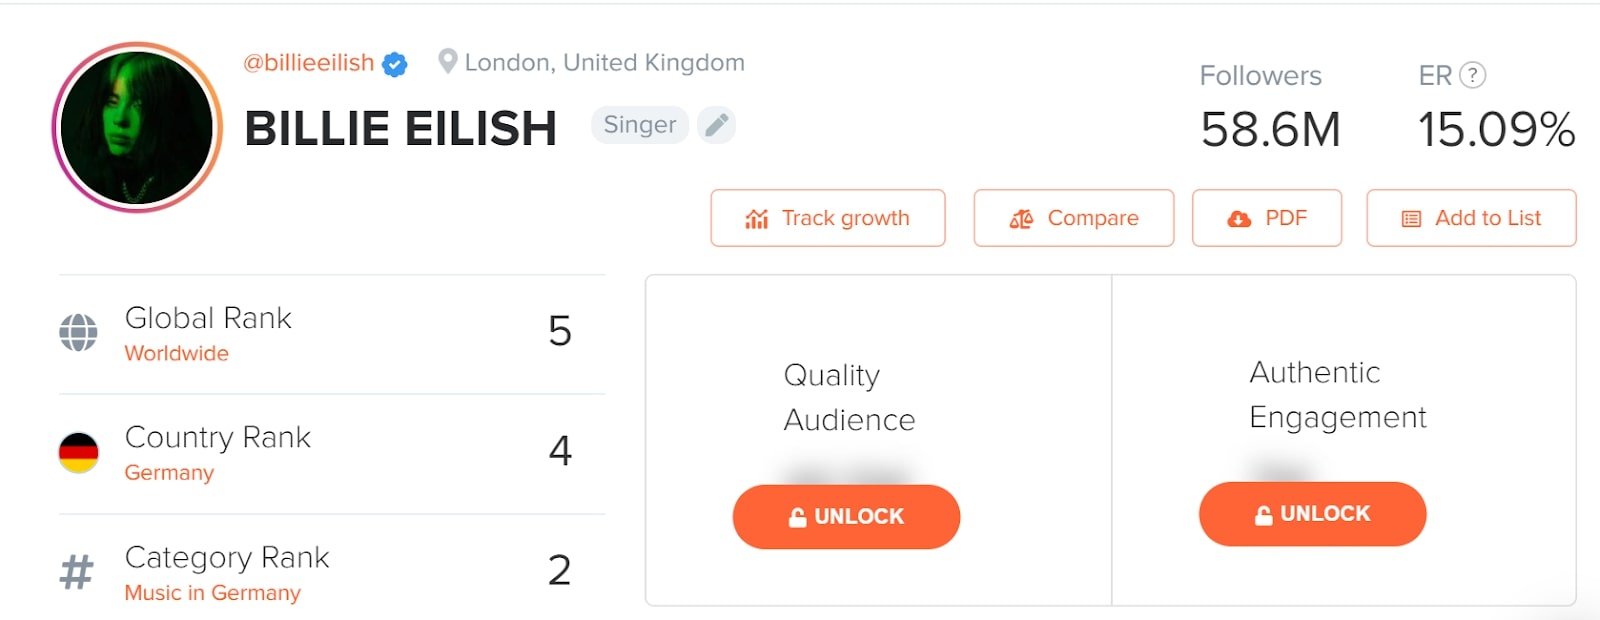Click the Singer category tag

point(640,125)
